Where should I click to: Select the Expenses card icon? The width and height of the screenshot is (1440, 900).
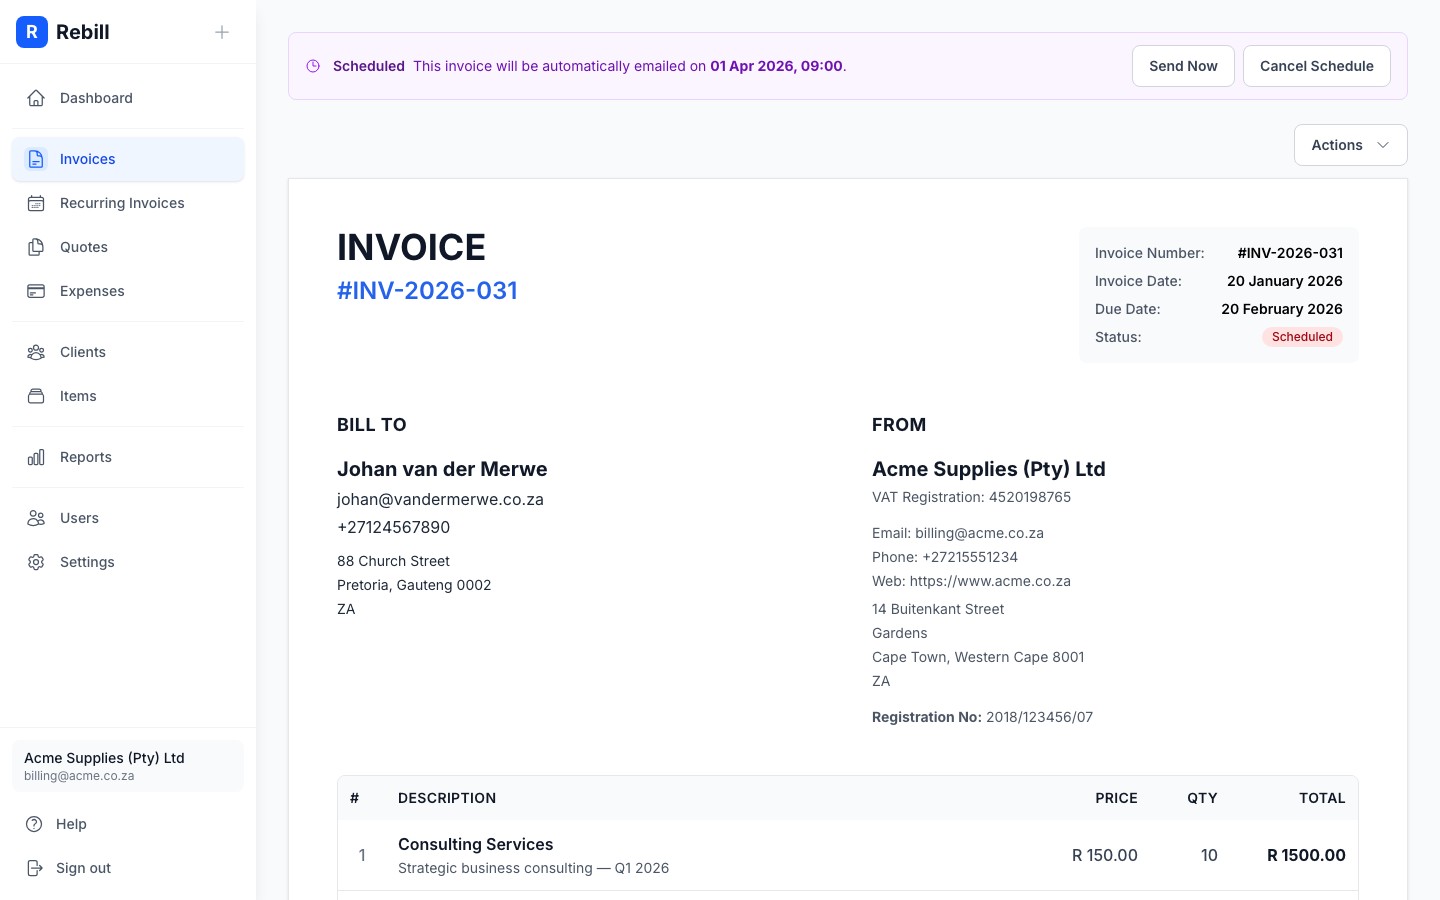click(x=36, y=291)
